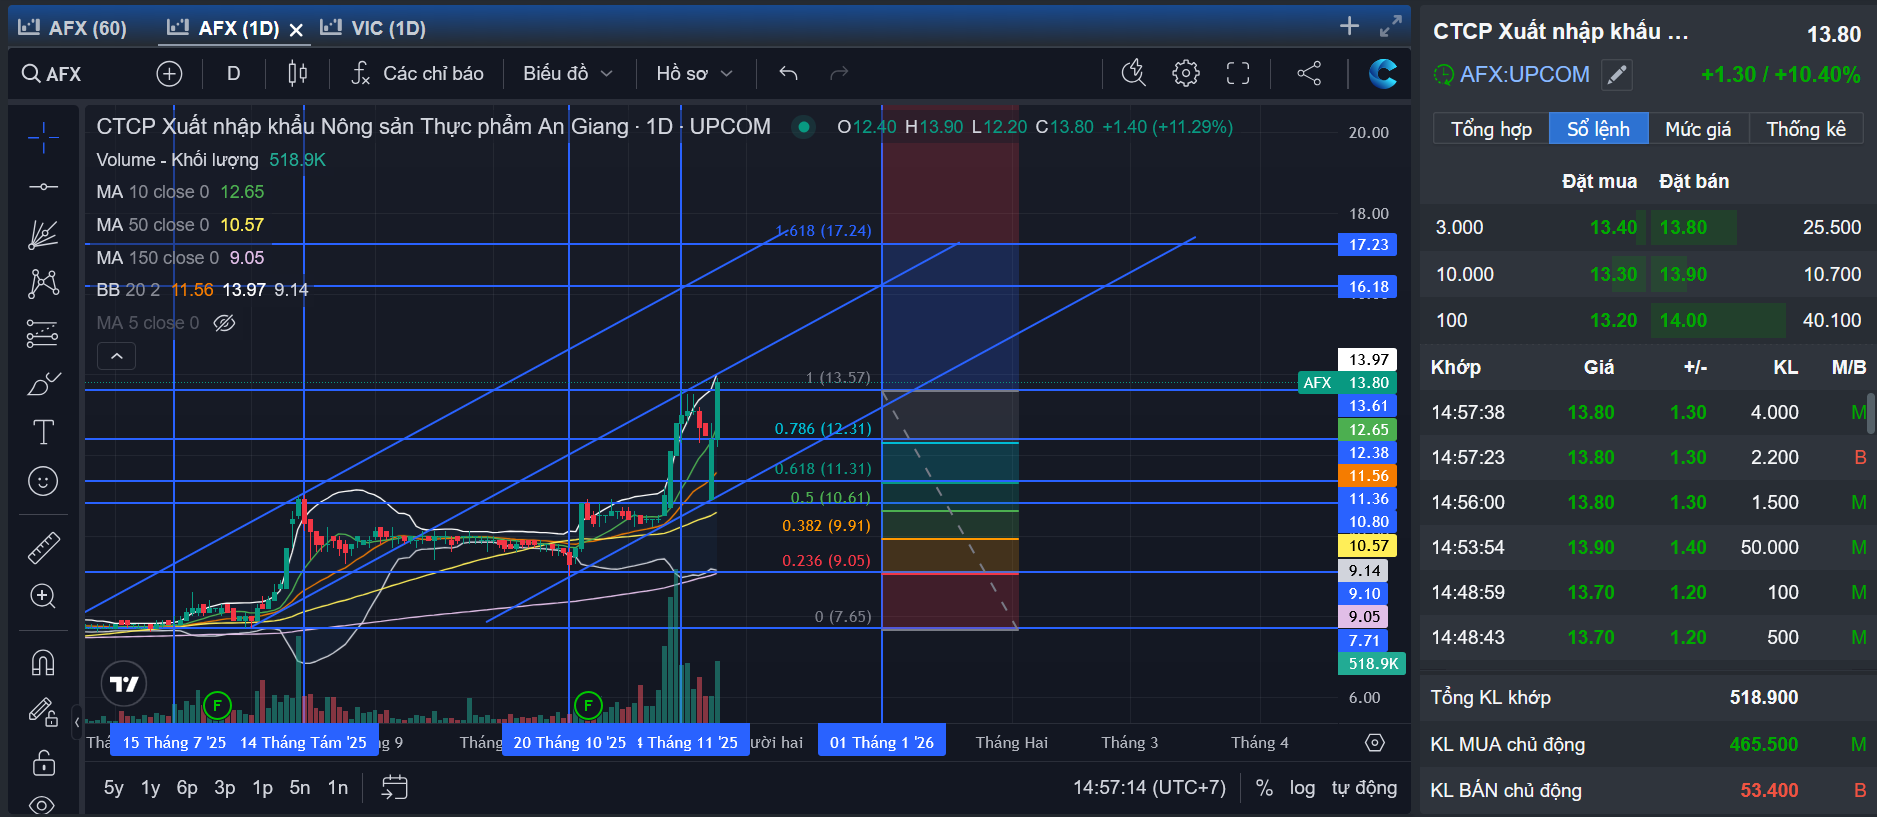
Task: Open the TradingView logo link
Action: [x=124, y=684]
